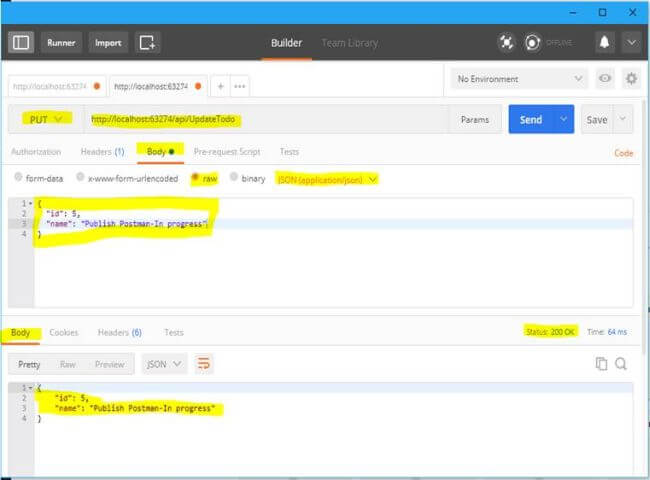Image resolution: width=650 pixels, height=480 pixels.
Task: Collapse the request JSON fold arrow on line 1
Action: click(x=30, y=203)
